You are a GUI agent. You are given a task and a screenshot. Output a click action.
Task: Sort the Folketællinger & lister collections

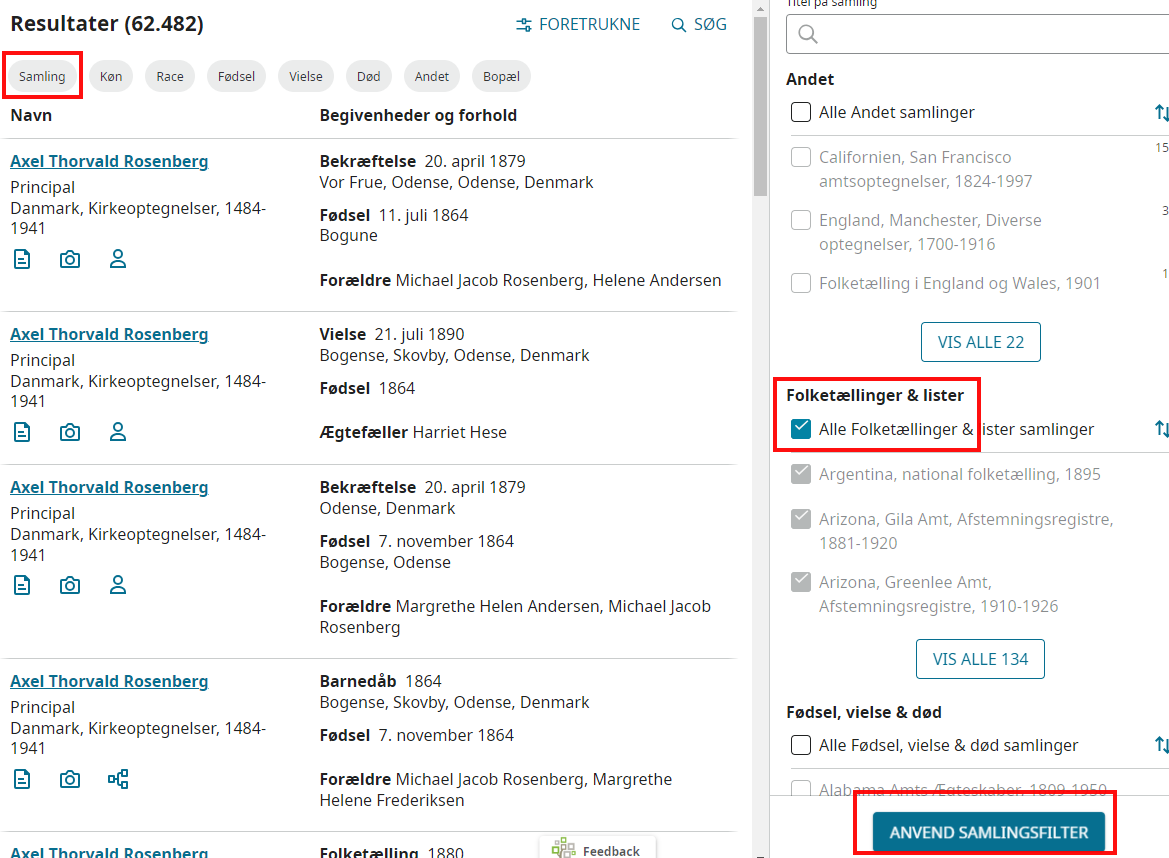click(x=1161, y=429)
